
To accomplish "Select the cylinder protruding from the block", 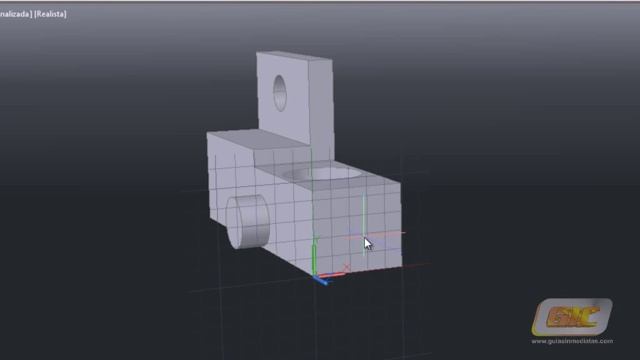I will 247,221.
